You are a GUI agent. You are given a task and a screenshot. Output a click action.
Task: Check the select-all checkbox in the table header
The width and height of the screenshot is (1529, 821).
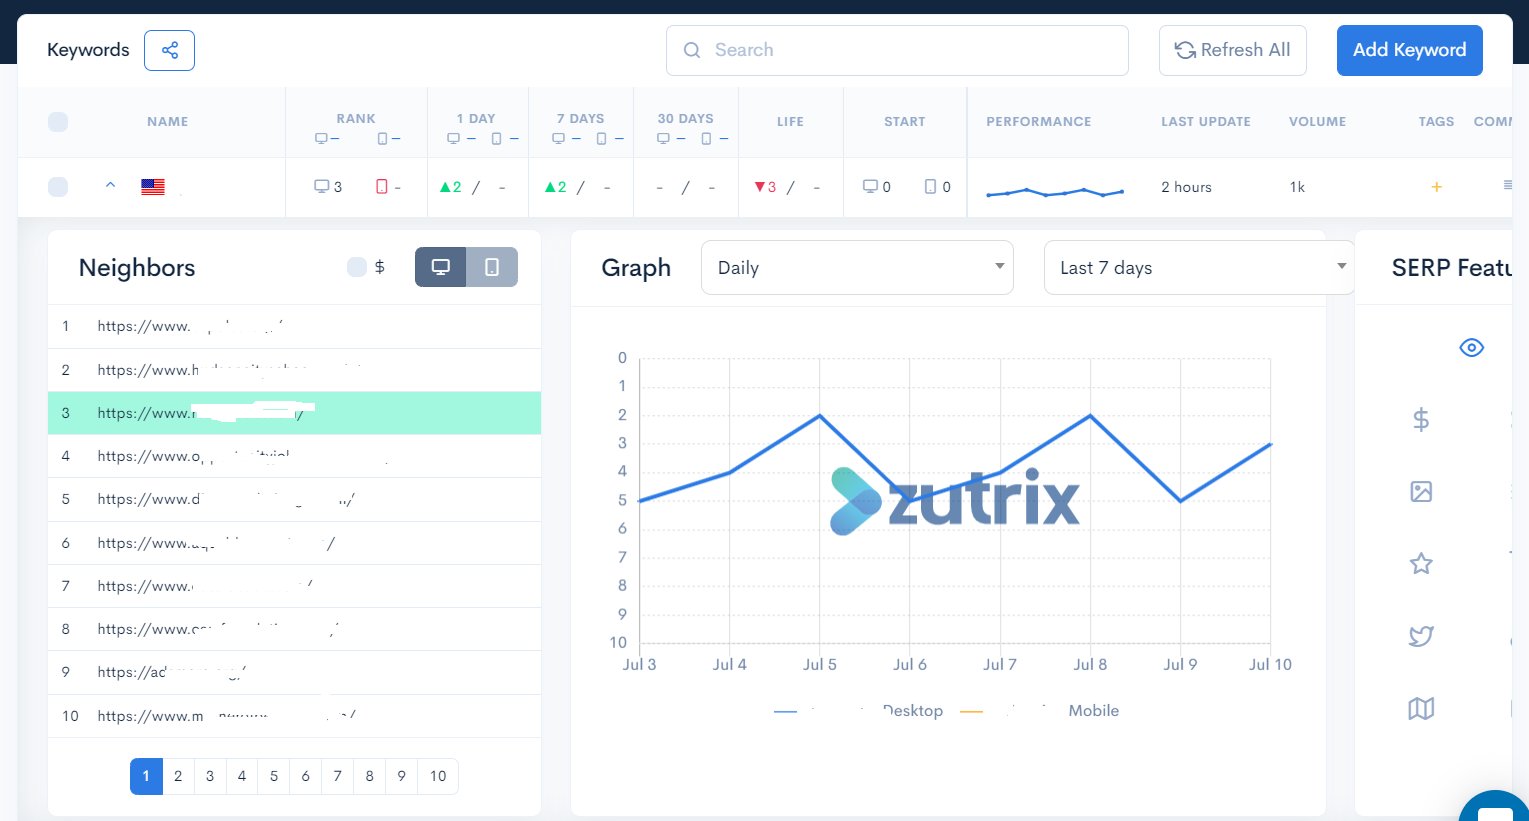click(58, 122)
